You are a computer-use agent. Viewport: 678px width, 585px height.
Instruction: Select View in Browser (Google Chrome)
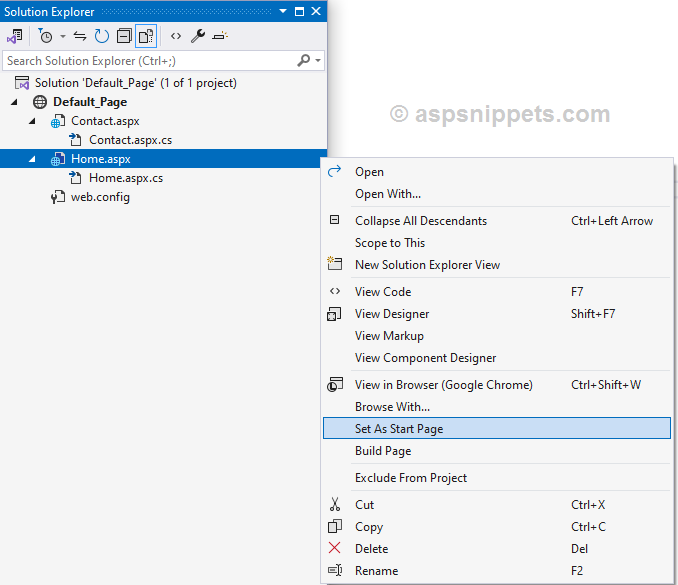497,384
